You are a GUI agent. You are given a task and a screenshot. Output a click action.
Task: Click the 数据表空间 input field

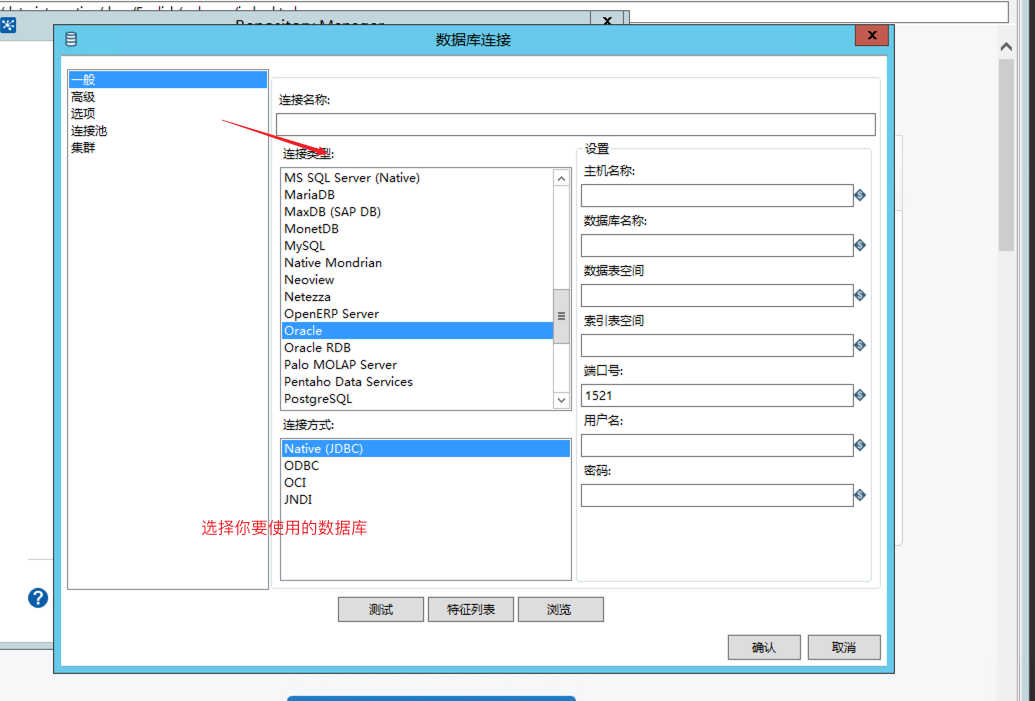(x=717, y=295)
